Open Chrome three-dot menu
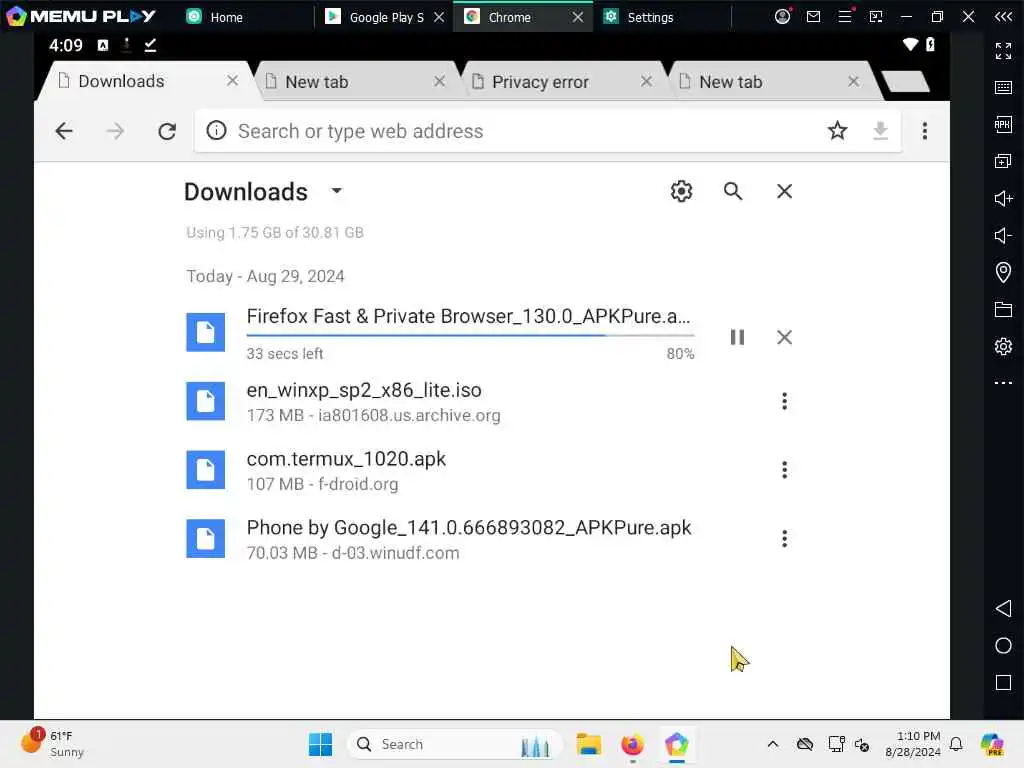1024x768 pixels. (x=925, y=131)
